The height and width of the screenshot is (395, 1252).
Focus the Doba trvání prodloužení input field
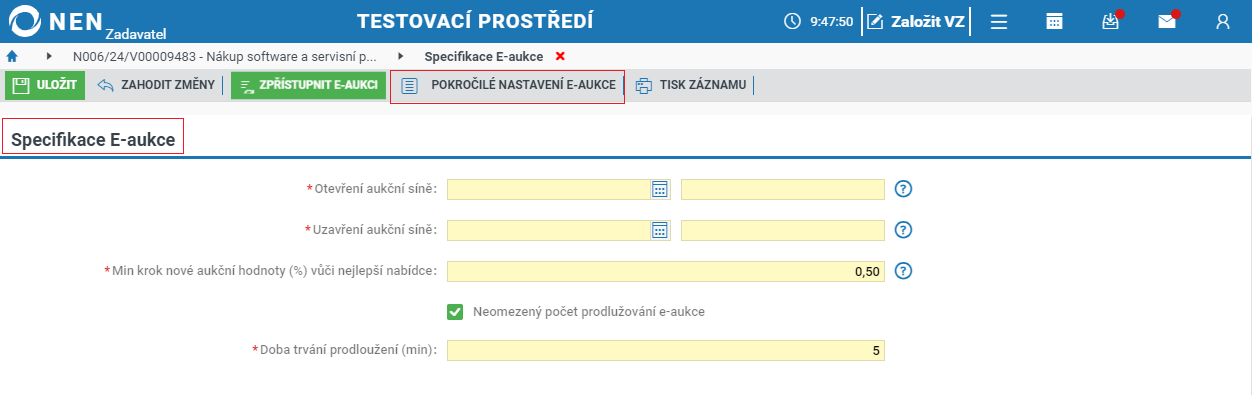[x=666, y=350]
